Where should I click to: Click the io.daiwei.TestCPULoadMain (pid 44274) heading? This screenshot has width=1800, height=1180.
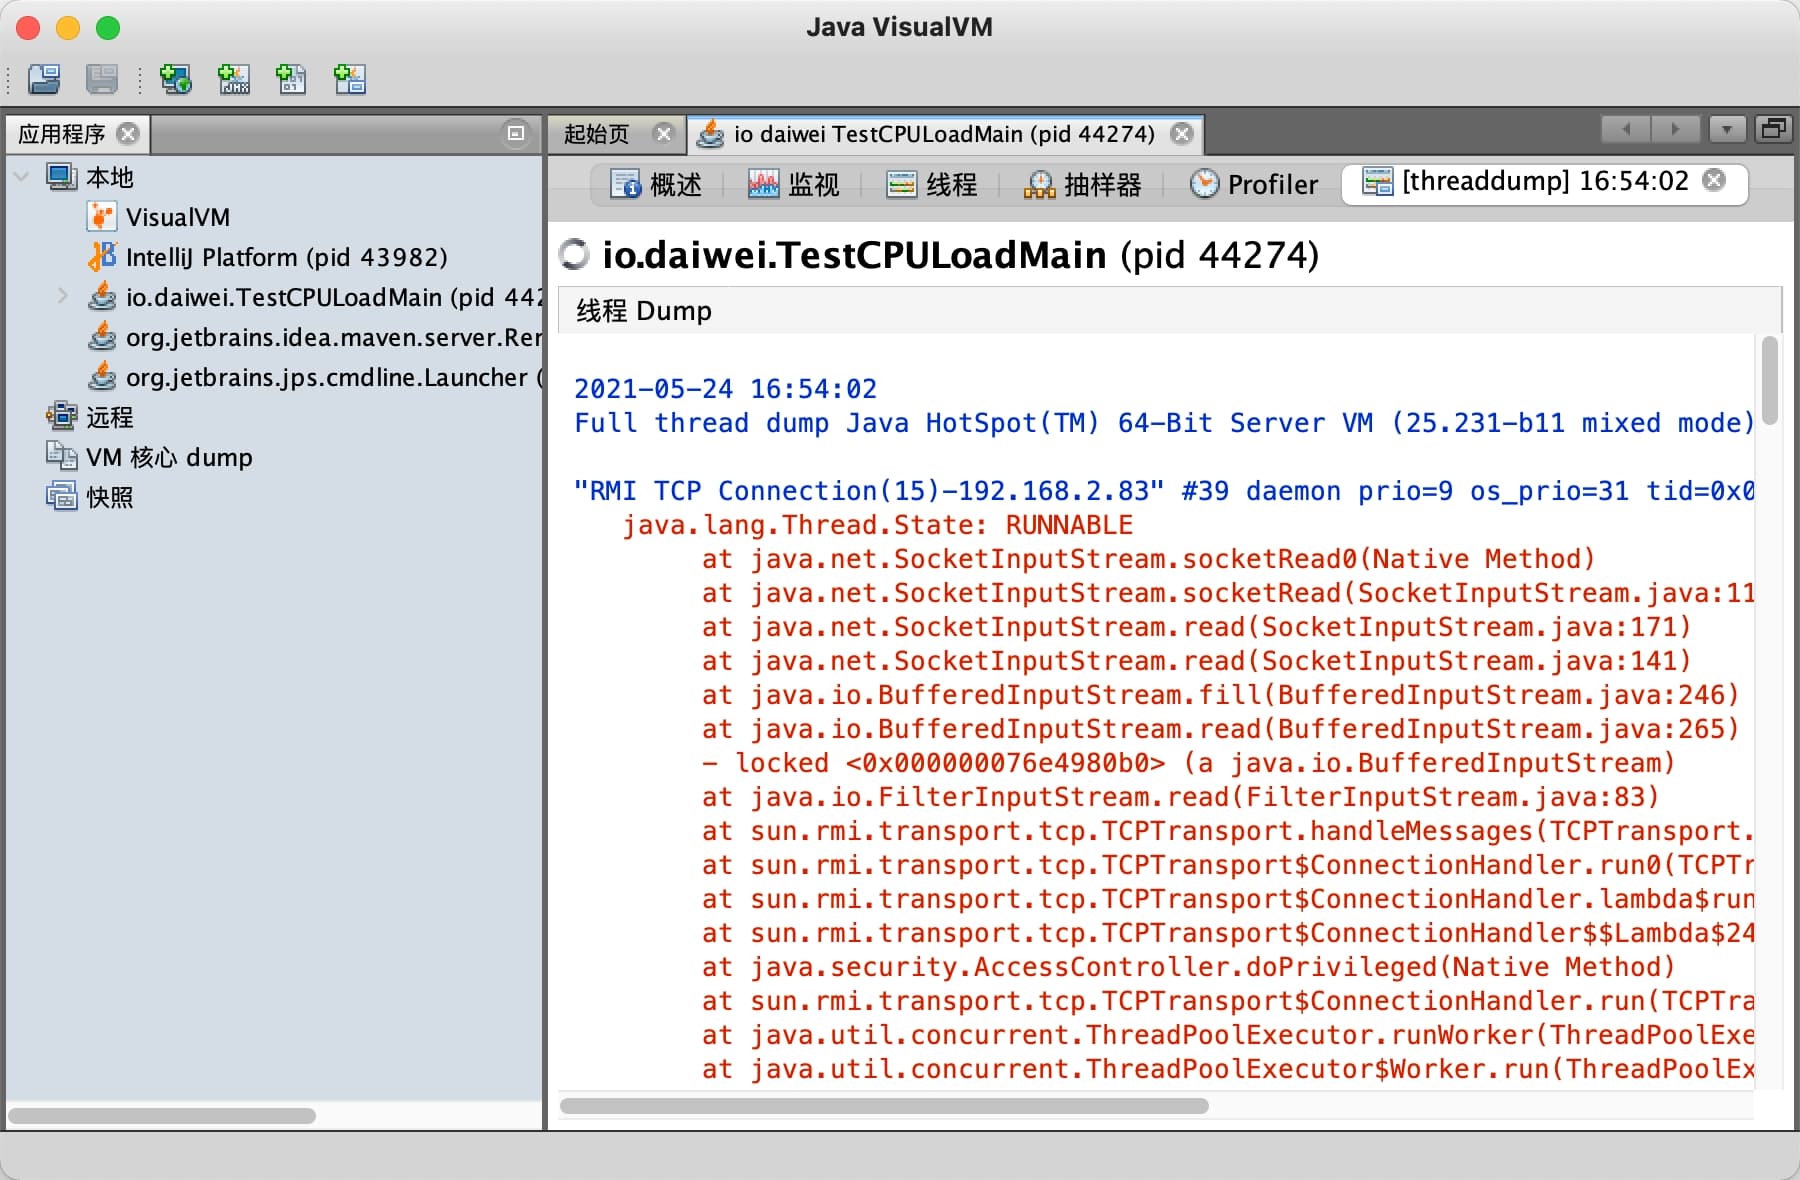960,255
